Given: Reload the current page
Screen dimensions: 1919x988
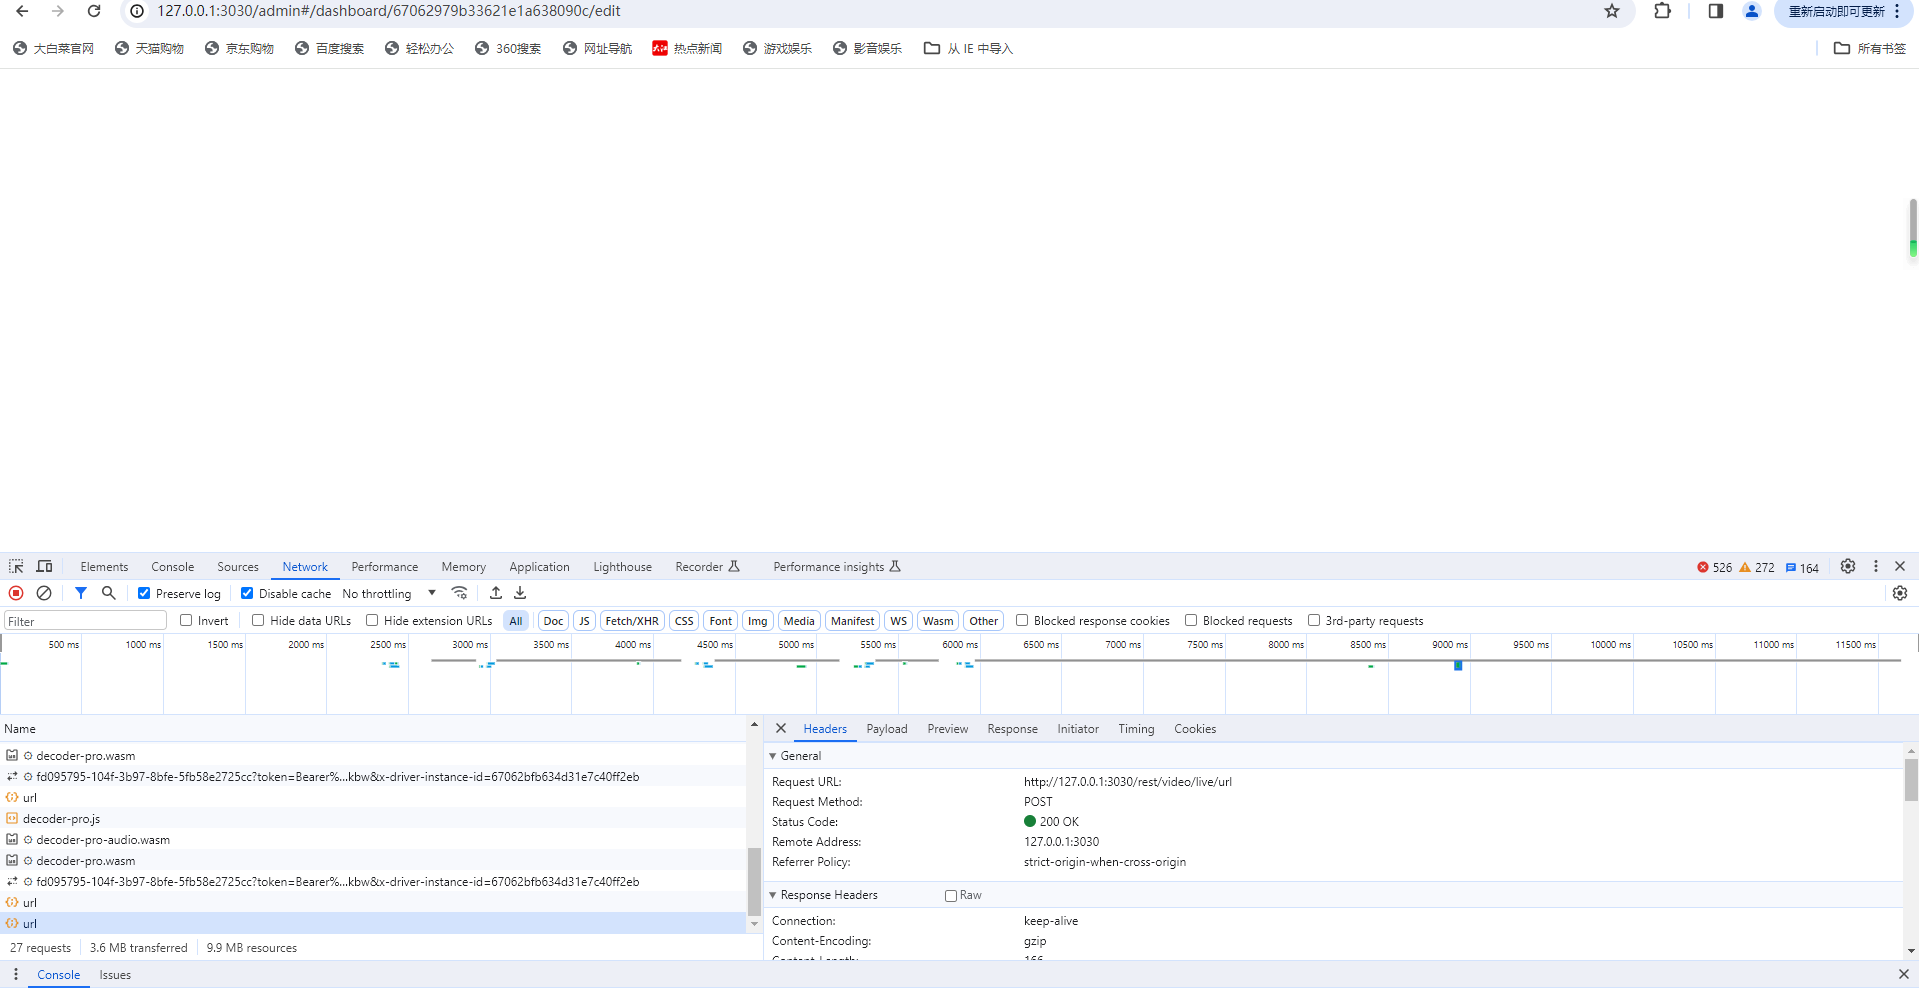Looking at the screenshot, I should coord(94,11).
